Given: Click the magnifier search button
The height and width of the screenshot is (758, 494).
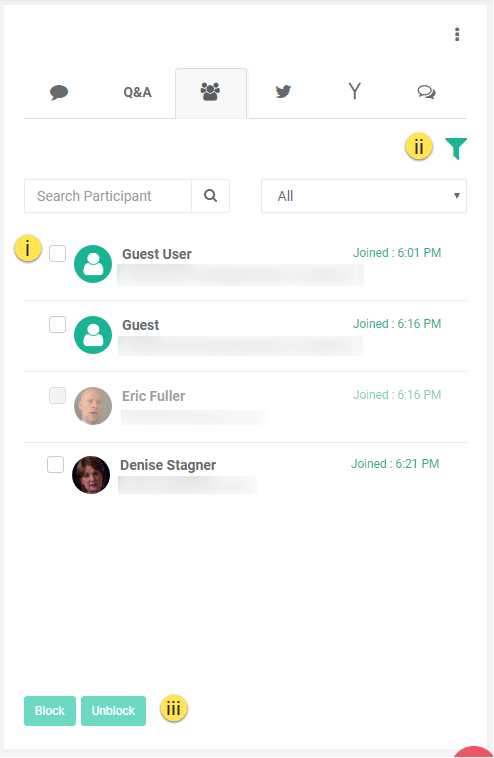Looking at the screenshot, I should [x=210, y=196].
